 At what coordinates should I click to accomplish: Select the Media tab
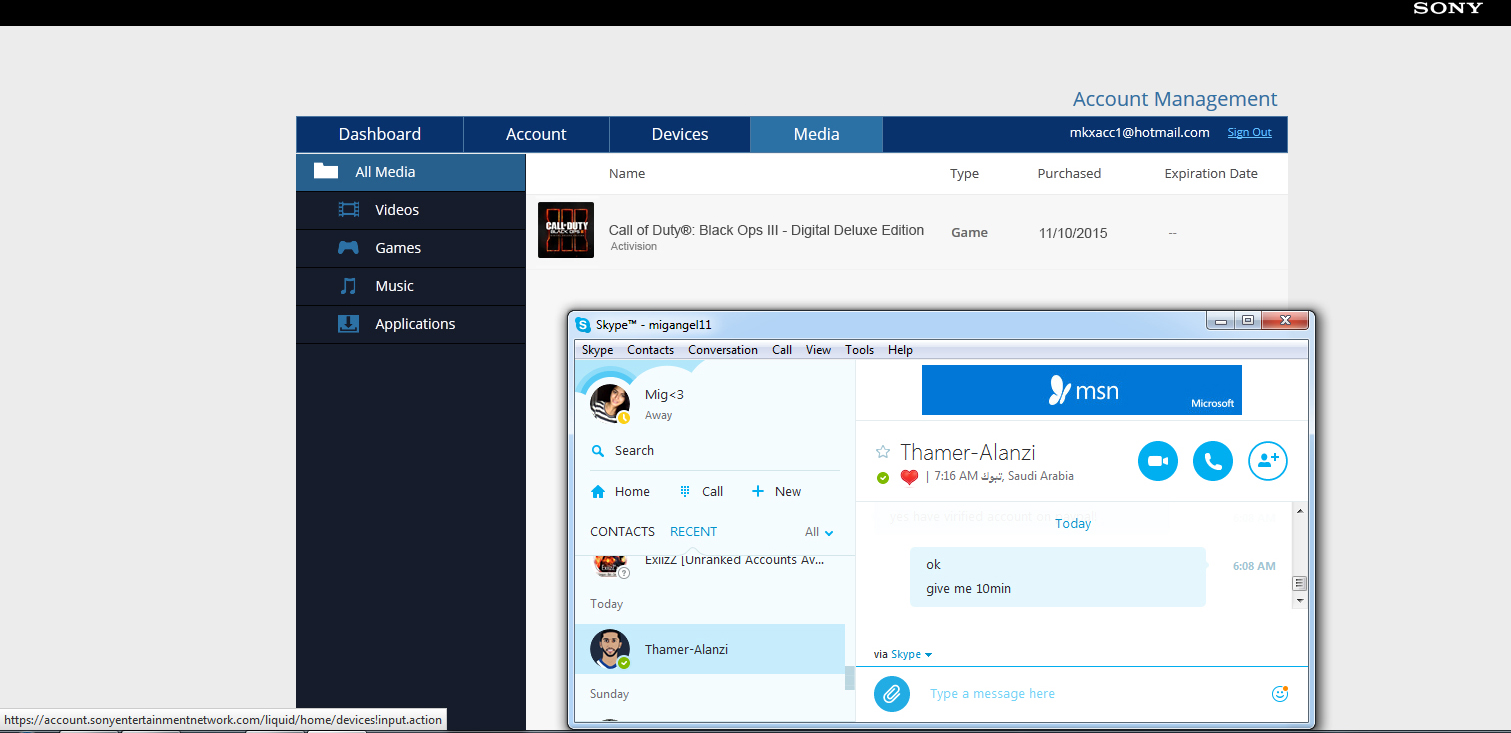point(817,134)
